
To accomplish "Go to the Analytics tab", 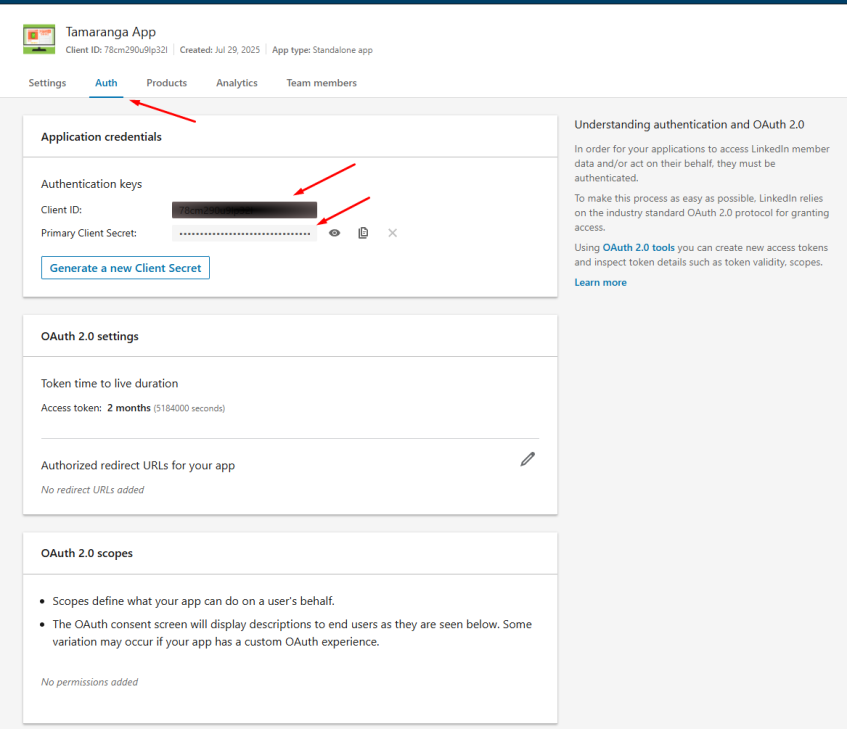I will coord(237,83).
